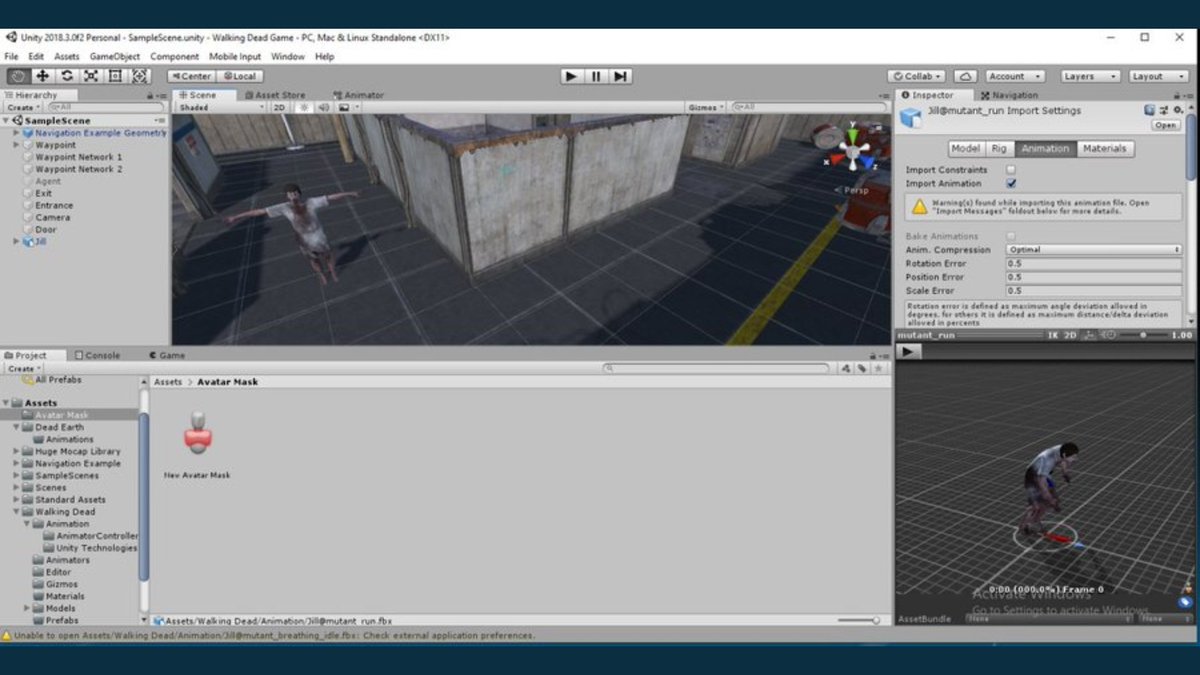Switch to the Game tab

pyautogui.click(x=166, y=355)
